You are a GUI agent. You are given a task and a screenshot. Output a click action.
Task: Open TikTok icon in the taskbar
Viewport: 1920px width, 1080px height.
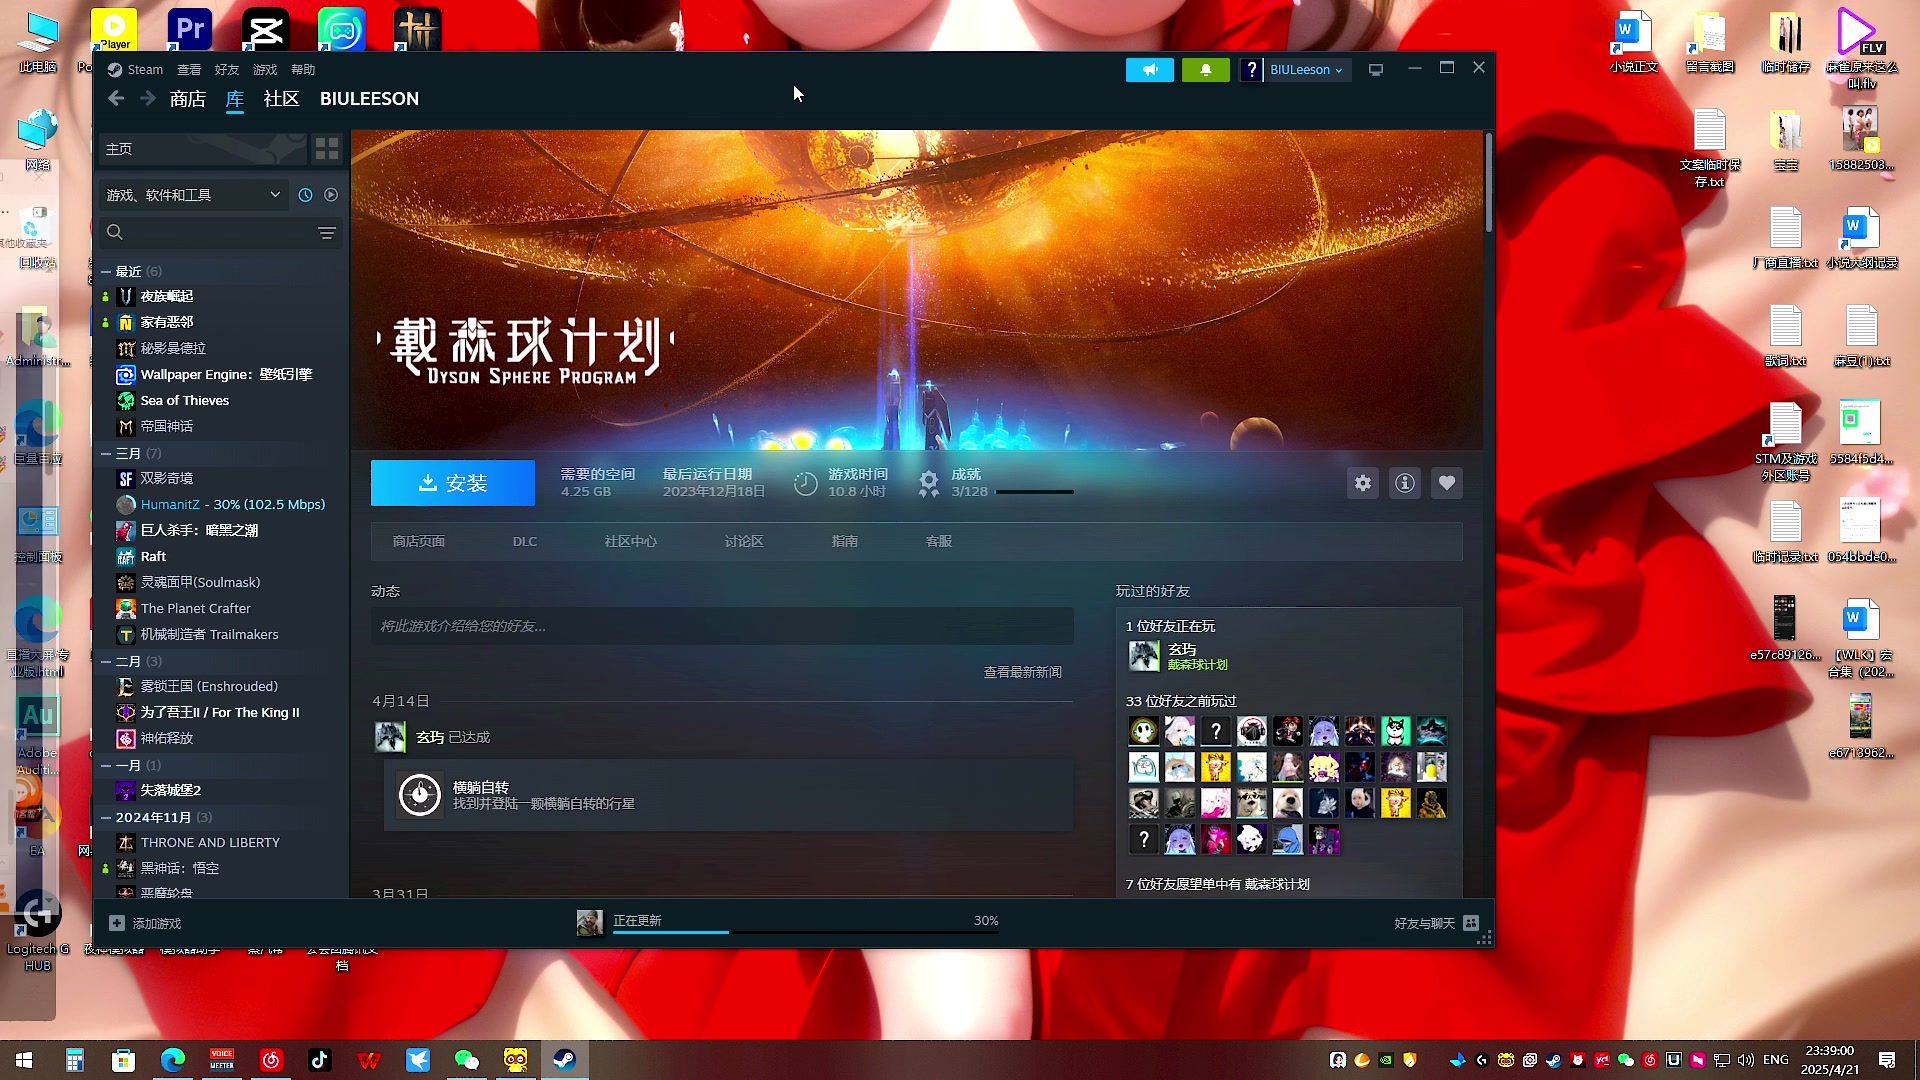pos(320,1060)
